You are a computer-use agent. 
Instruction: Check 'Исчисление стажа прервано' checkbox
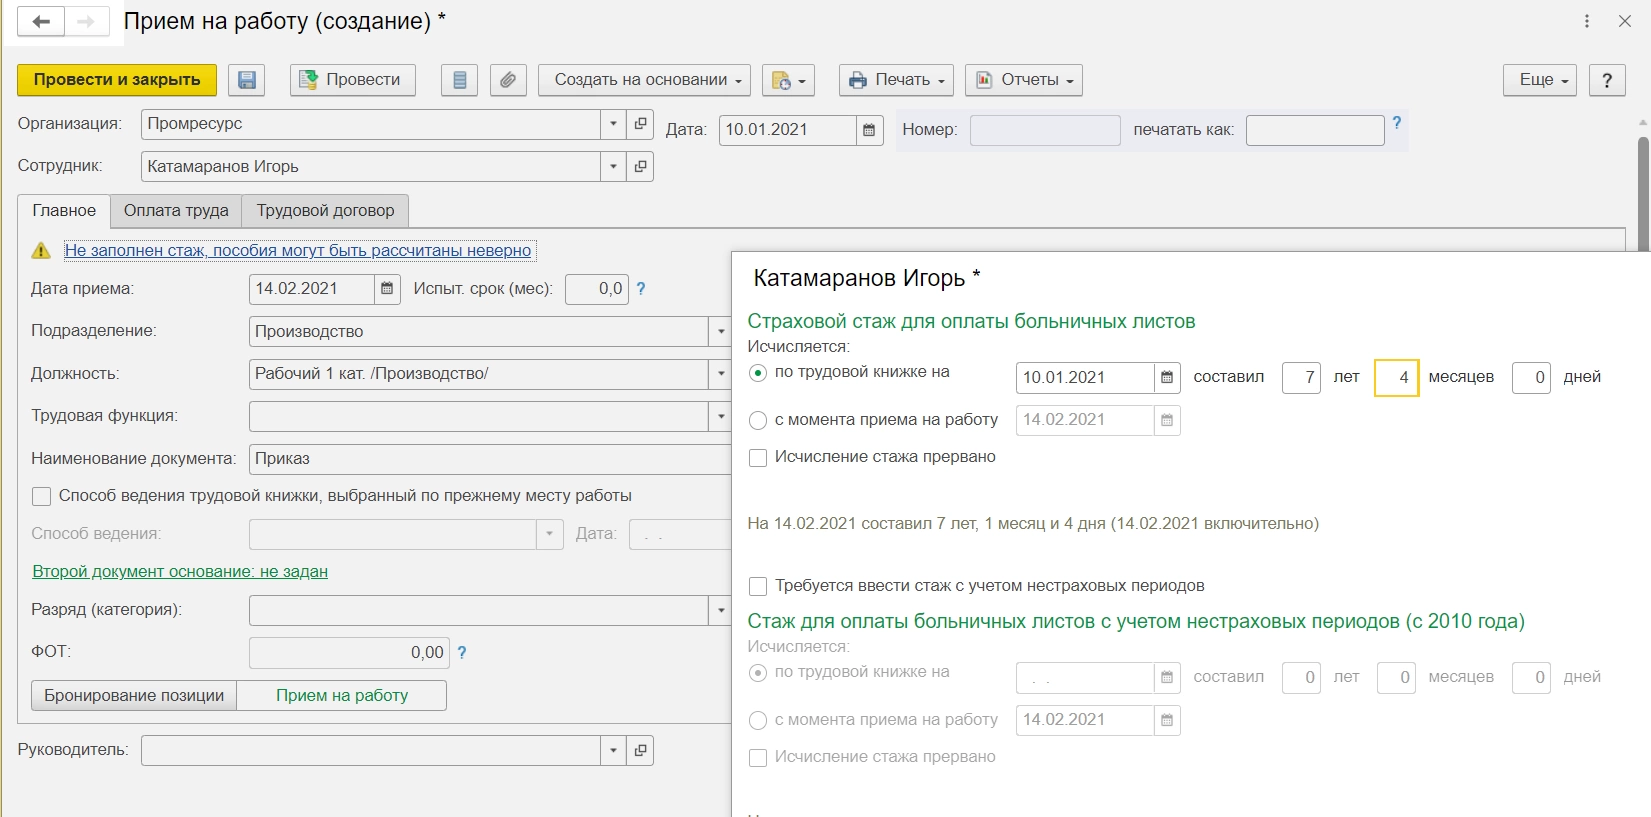(758, 457)
